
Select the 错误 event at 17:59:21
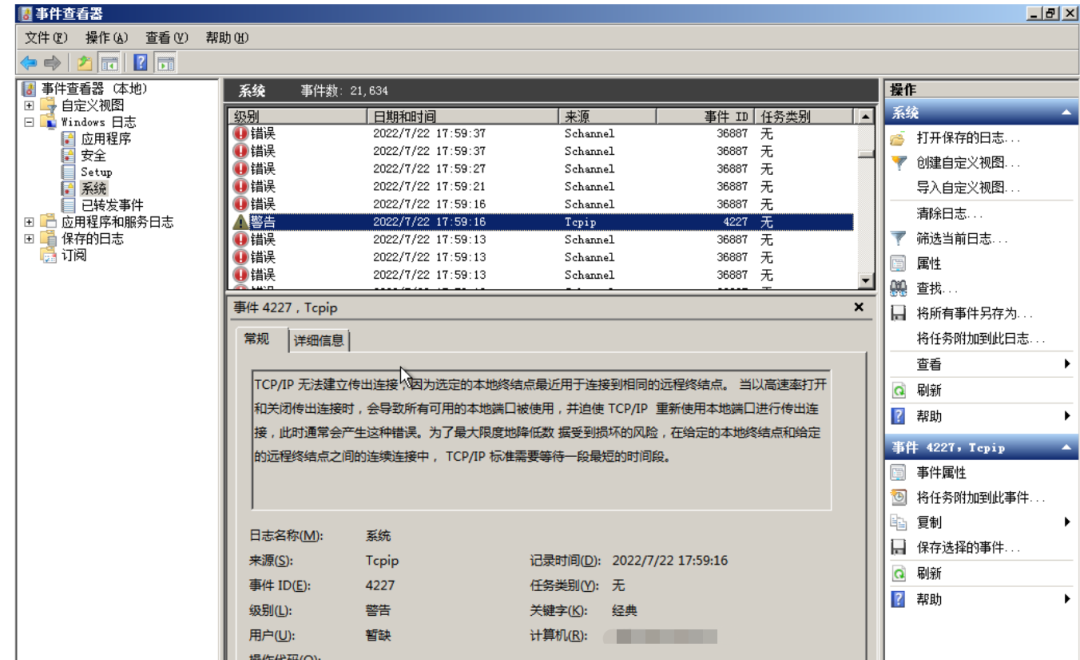tap(541, 187)
